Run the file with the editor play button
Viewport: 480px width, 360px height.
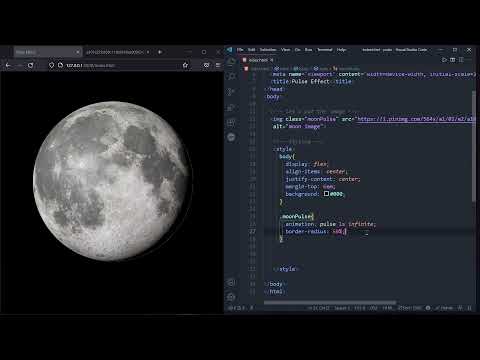pos(444,60)
